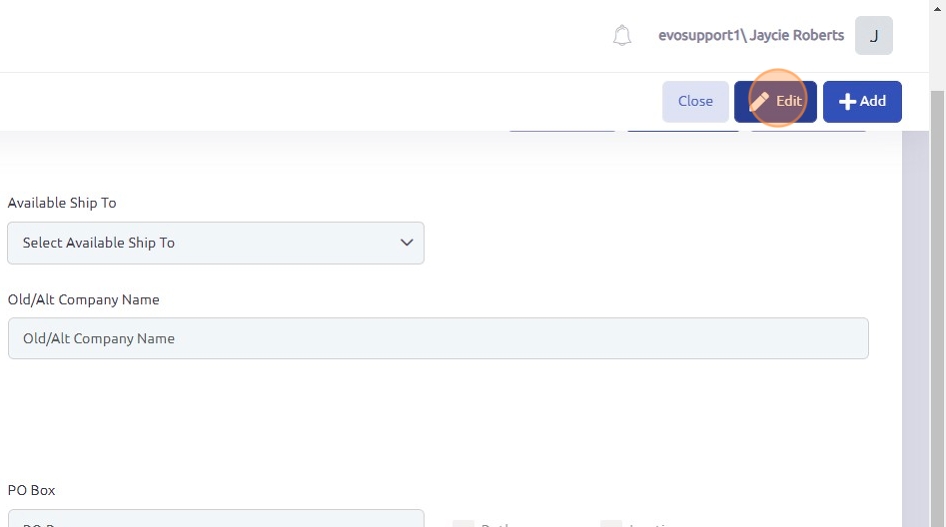Click the vertical scrollbar thumb

pos(937,300)
